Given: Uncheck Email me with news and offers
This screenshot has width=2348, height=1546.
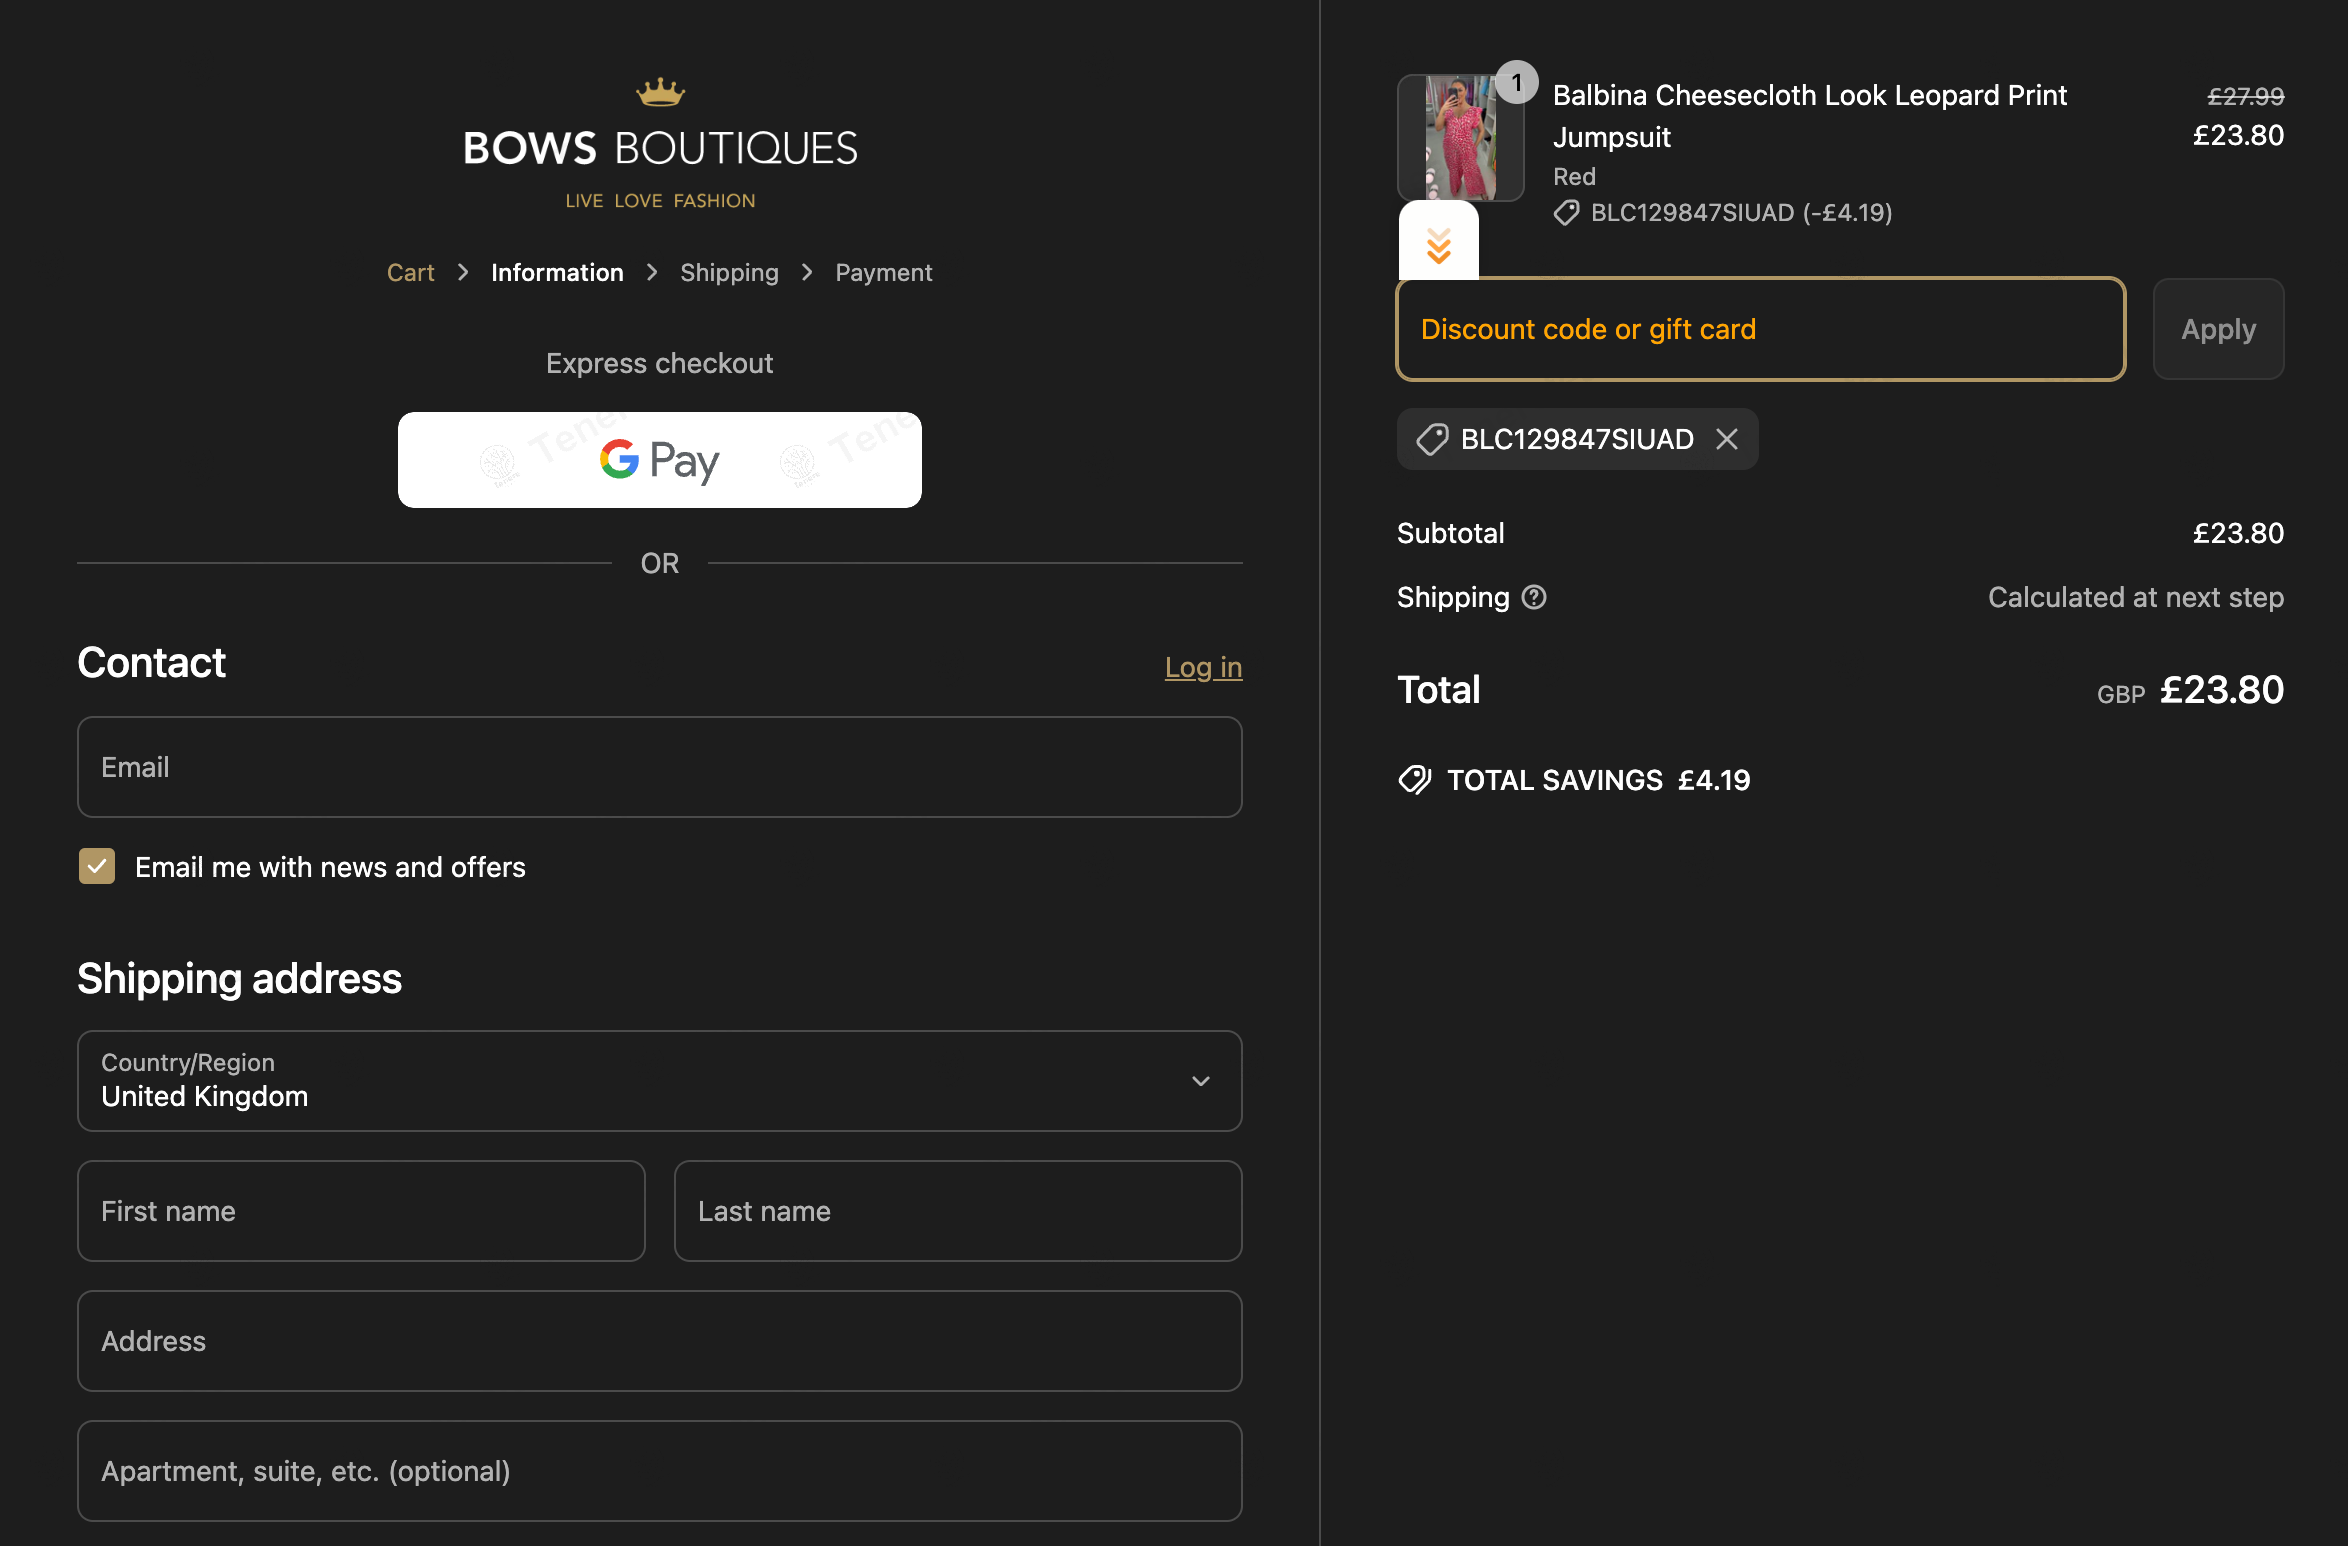Looking at the screenshot, I should tap(97, 867).
